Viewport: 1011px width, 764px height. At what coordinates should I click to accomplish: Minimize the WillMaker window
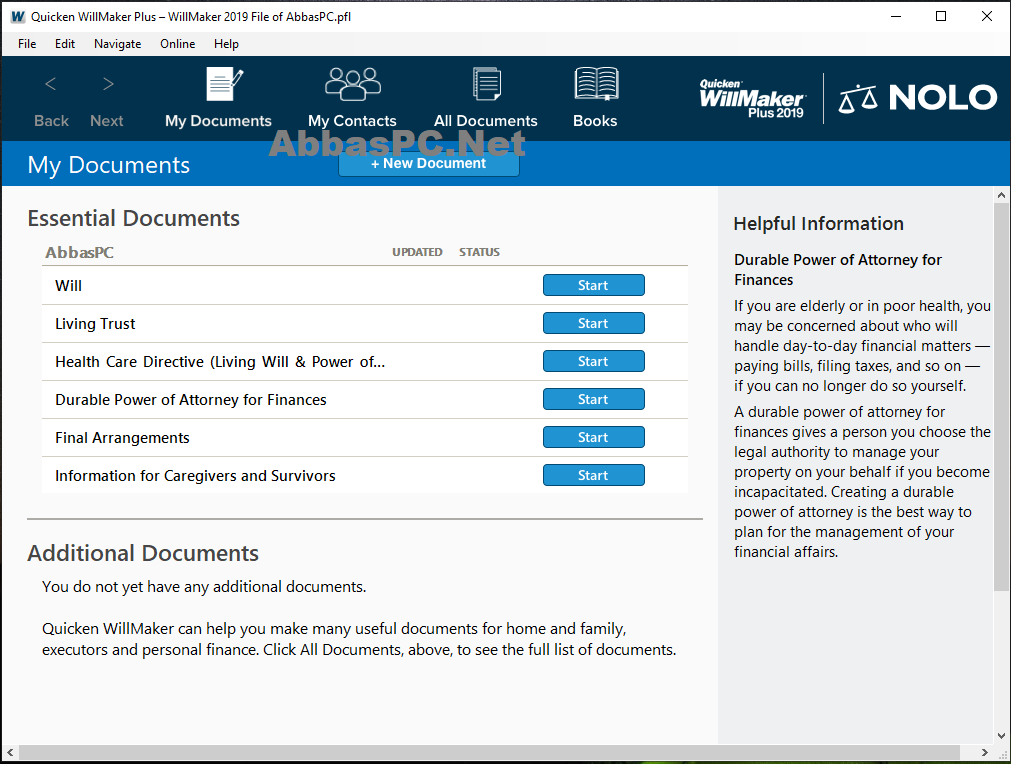click(x=896, y=17)
